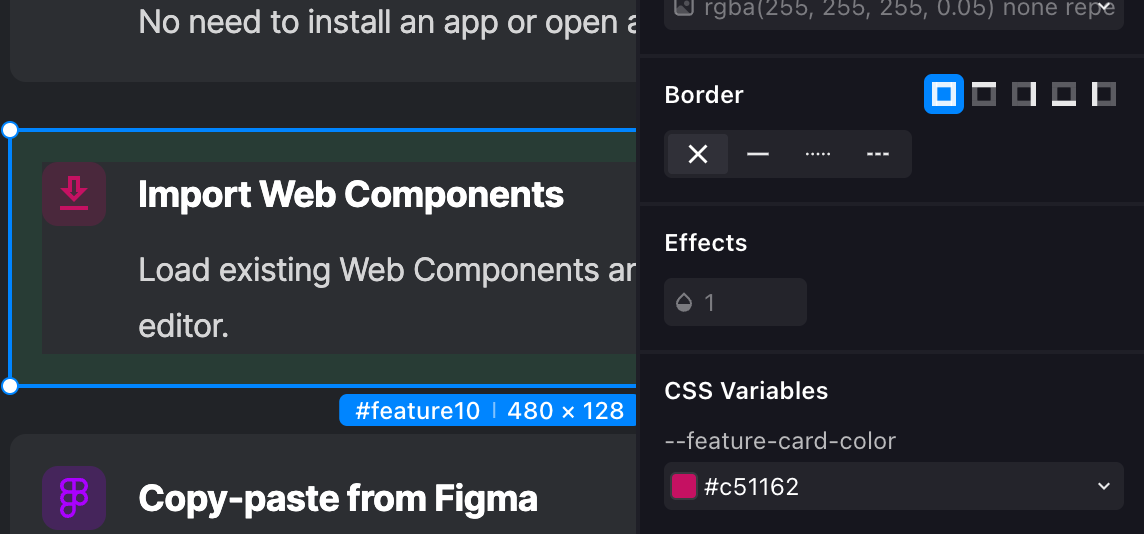Click the pink Import download icon
The width and height of the screenshot is (1144, 534).
(74, 194)
